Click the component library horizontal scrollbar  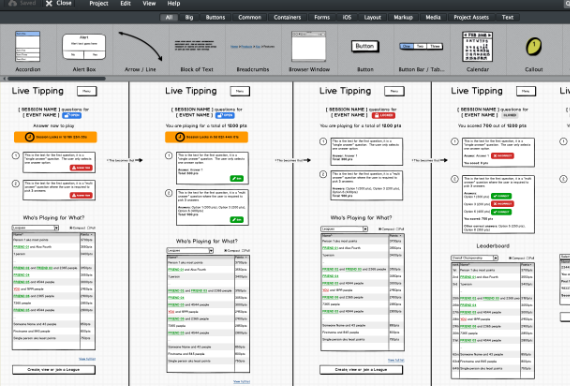[x=57, y=78]
